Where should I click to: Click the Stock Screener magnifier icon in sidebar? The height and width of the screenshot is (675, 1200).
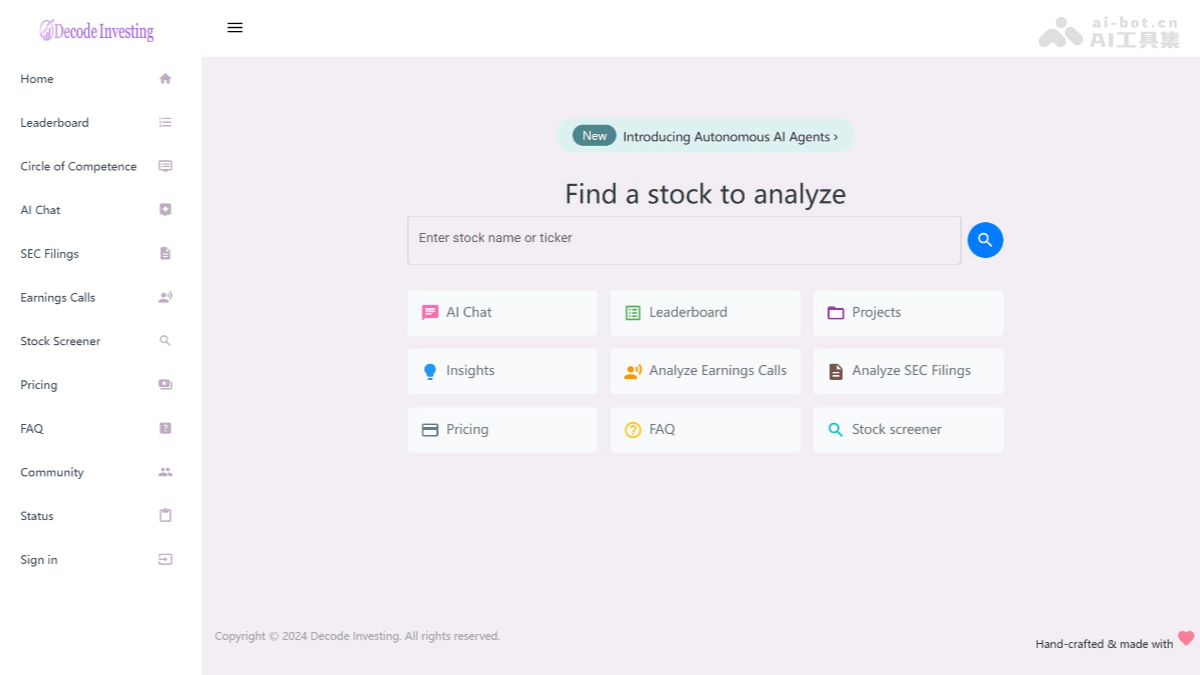165,341
